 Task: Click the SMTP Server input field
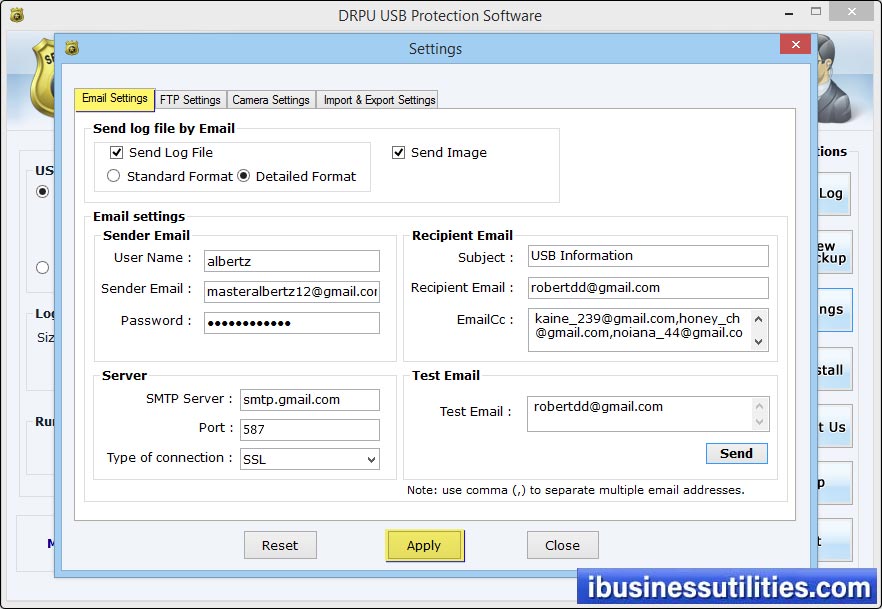[x=309, y=400]
